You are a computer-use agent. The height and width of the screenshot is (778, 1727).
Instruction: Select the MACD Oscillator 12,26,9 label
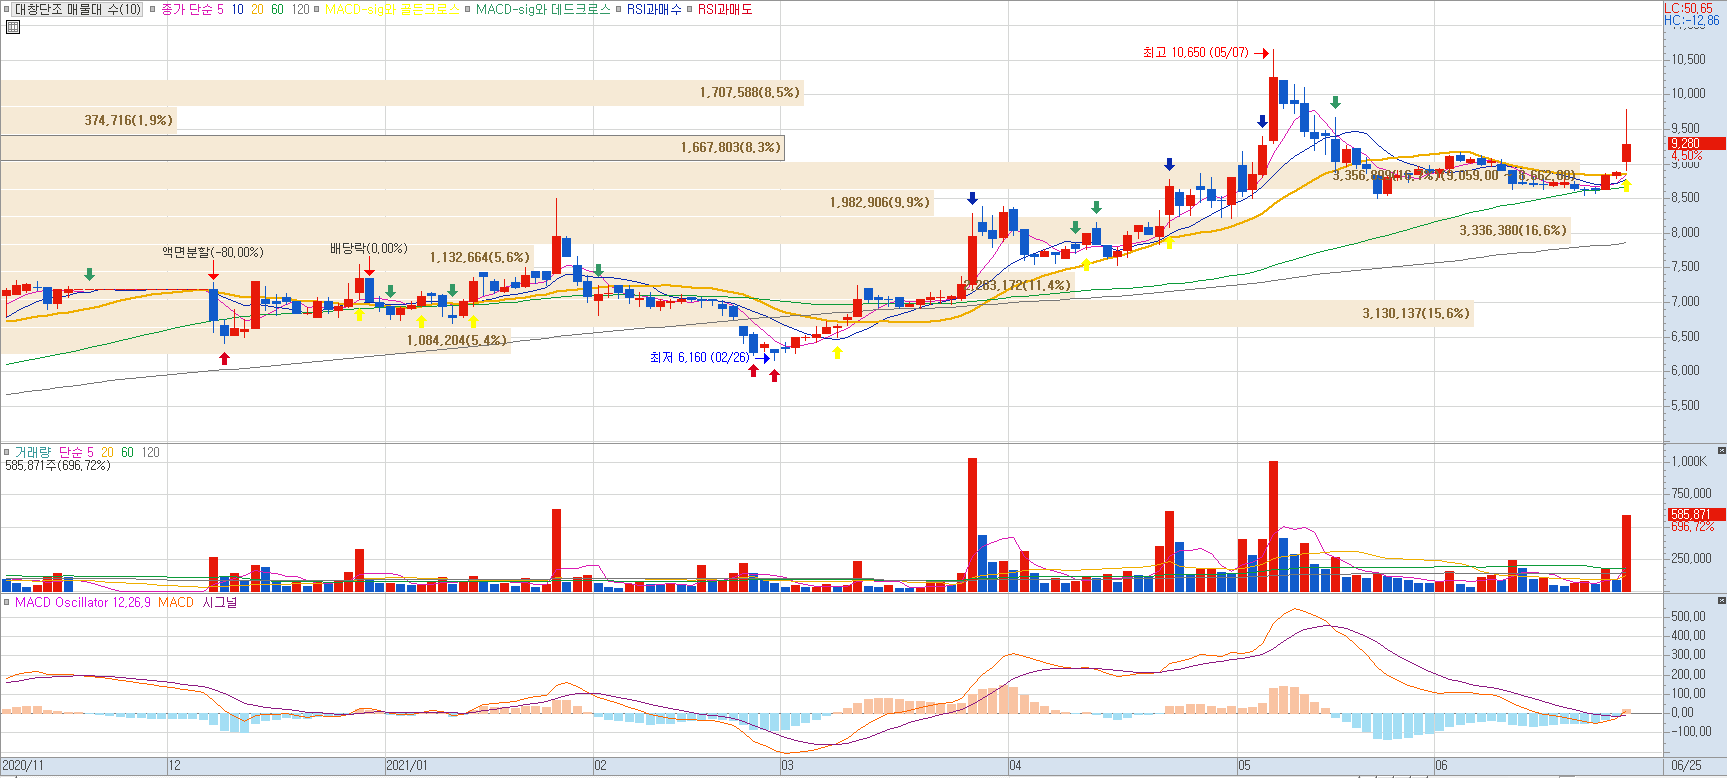tap(83, 602)
